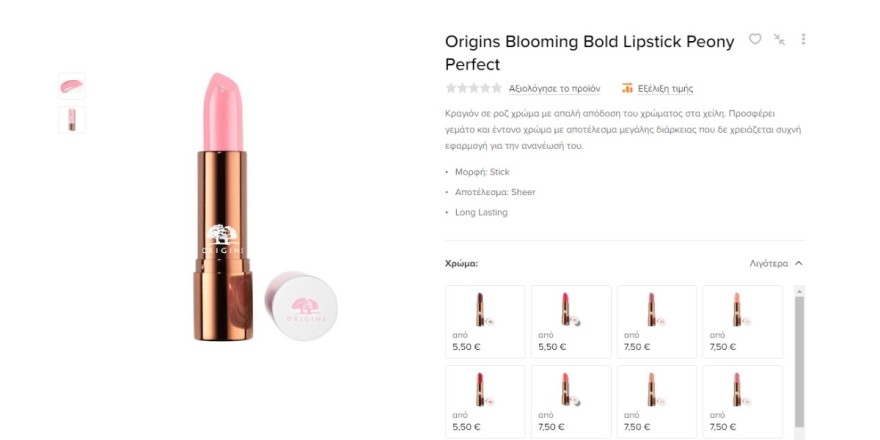Open the Εξέλιξη τιμής price history link
Image resolution: width=880 pixels, height=440 pixels.
point(665,88)
